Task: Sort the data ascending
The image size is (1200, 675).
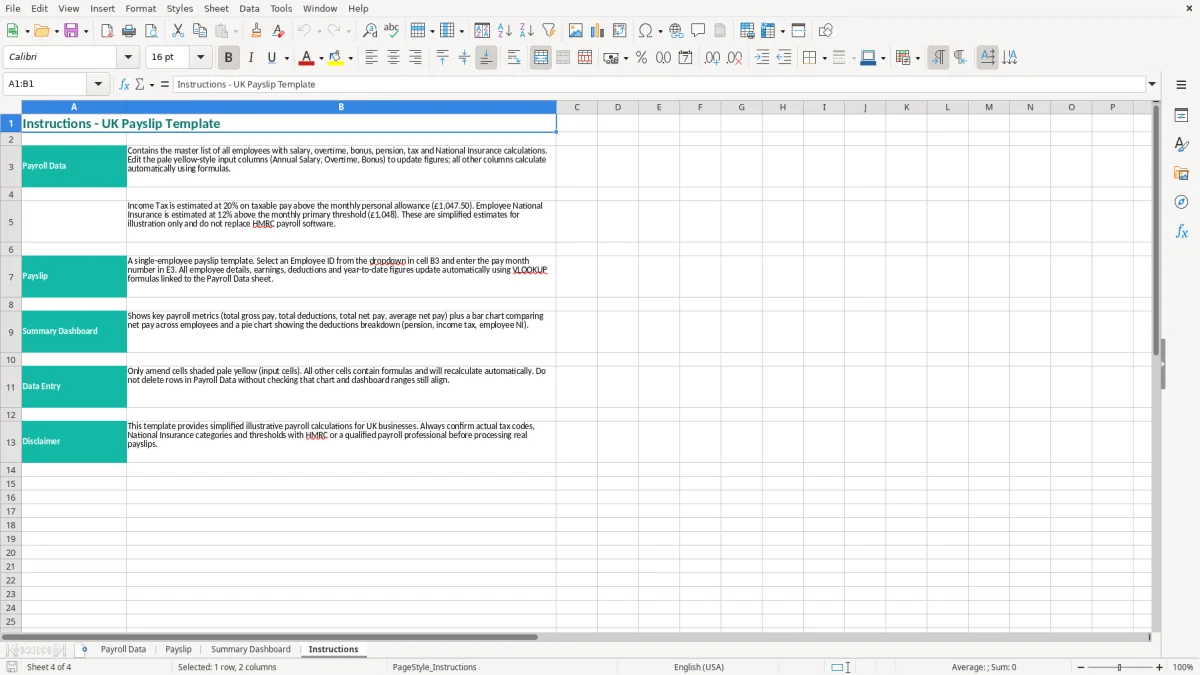Action: coord(505,30)
